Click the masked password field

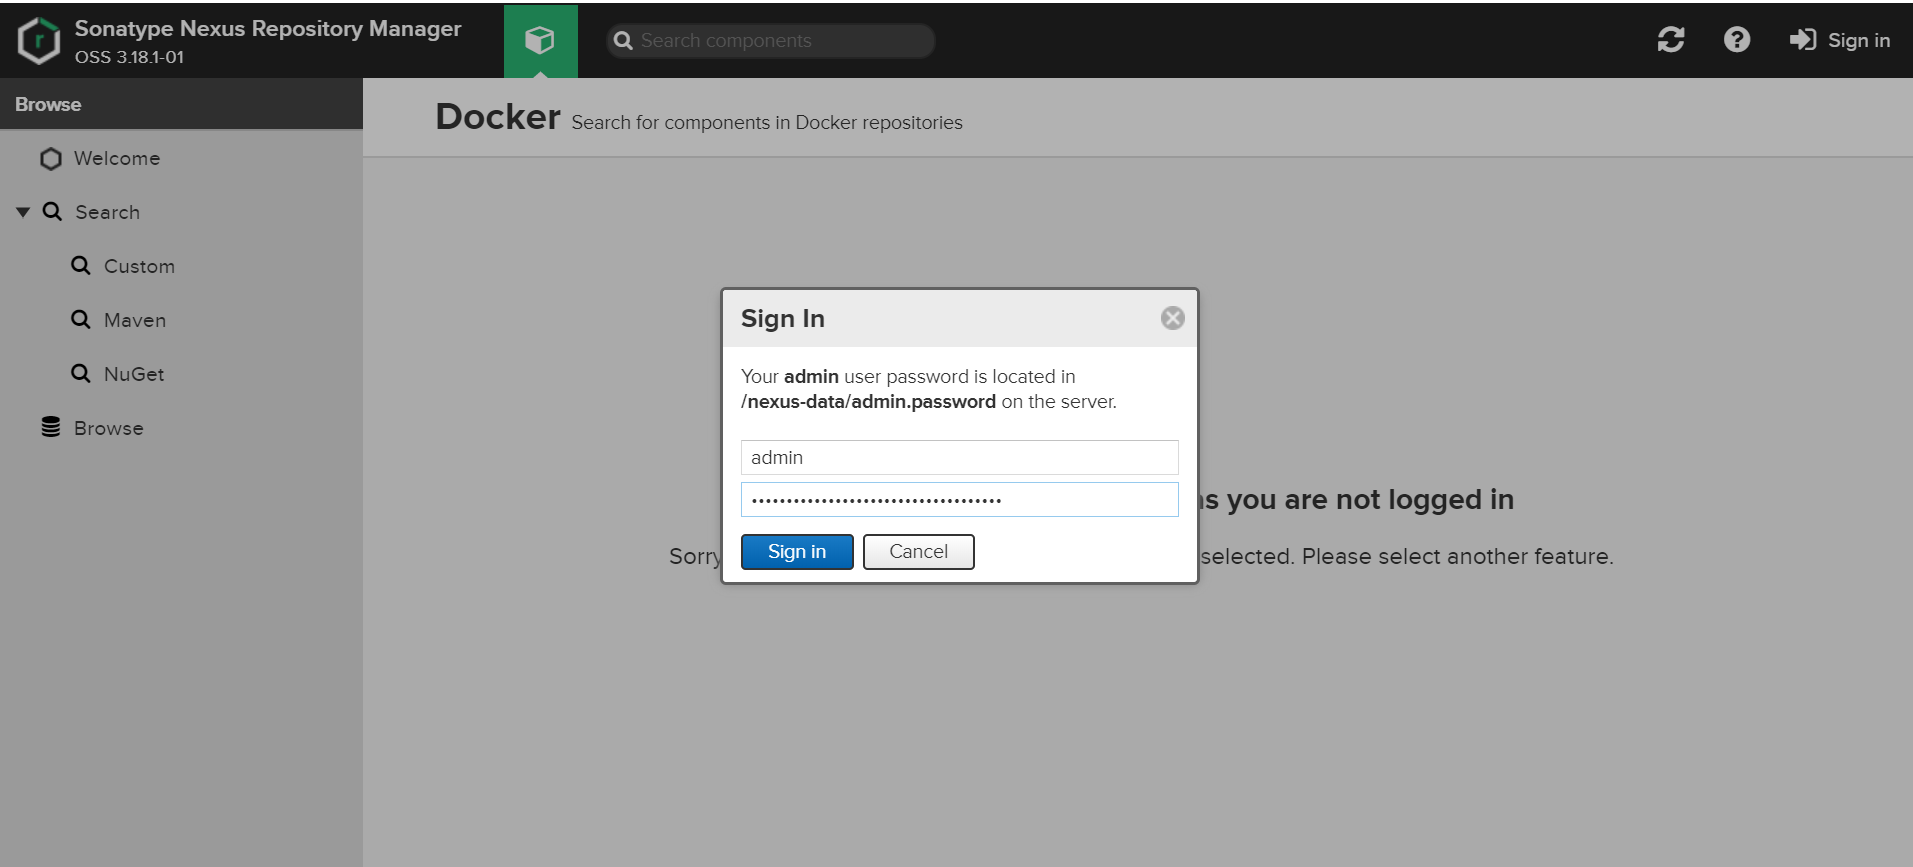[960, 500]
